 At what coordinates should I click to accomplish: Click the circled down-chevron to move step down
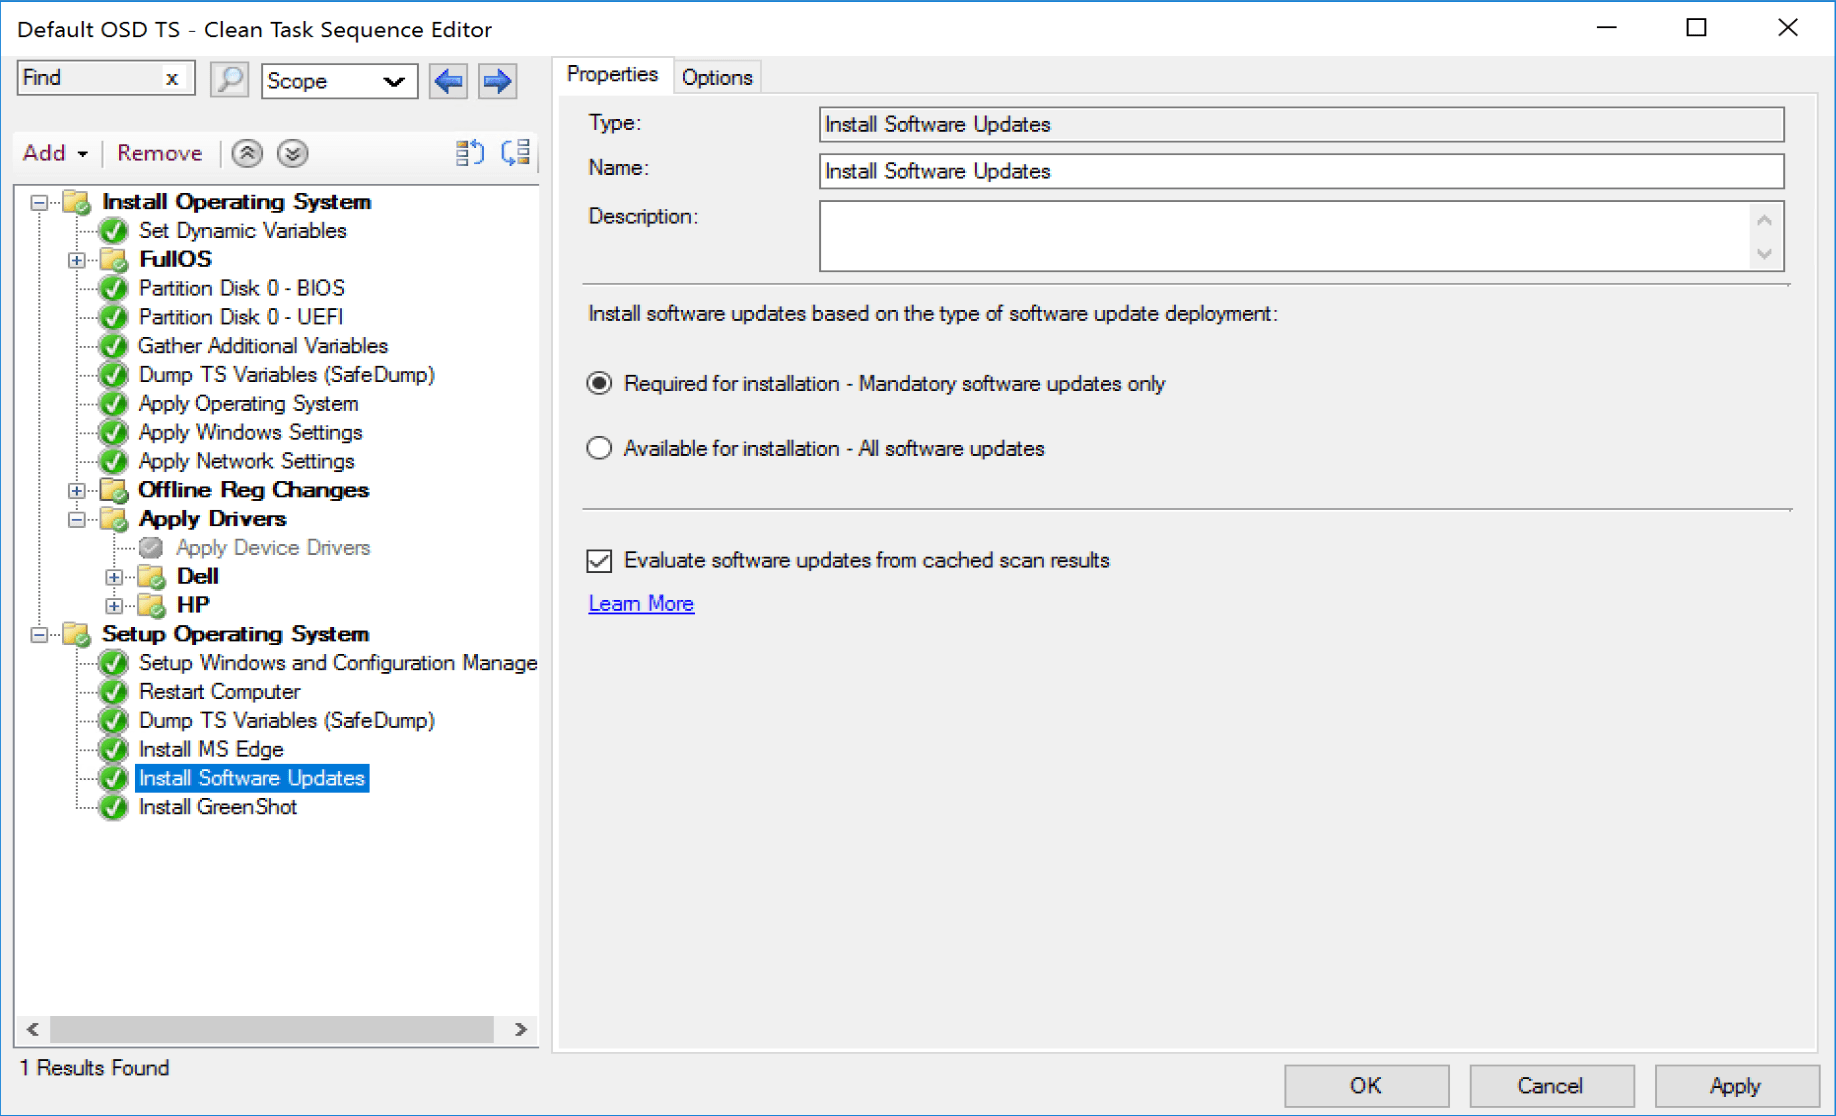point(292,153)
